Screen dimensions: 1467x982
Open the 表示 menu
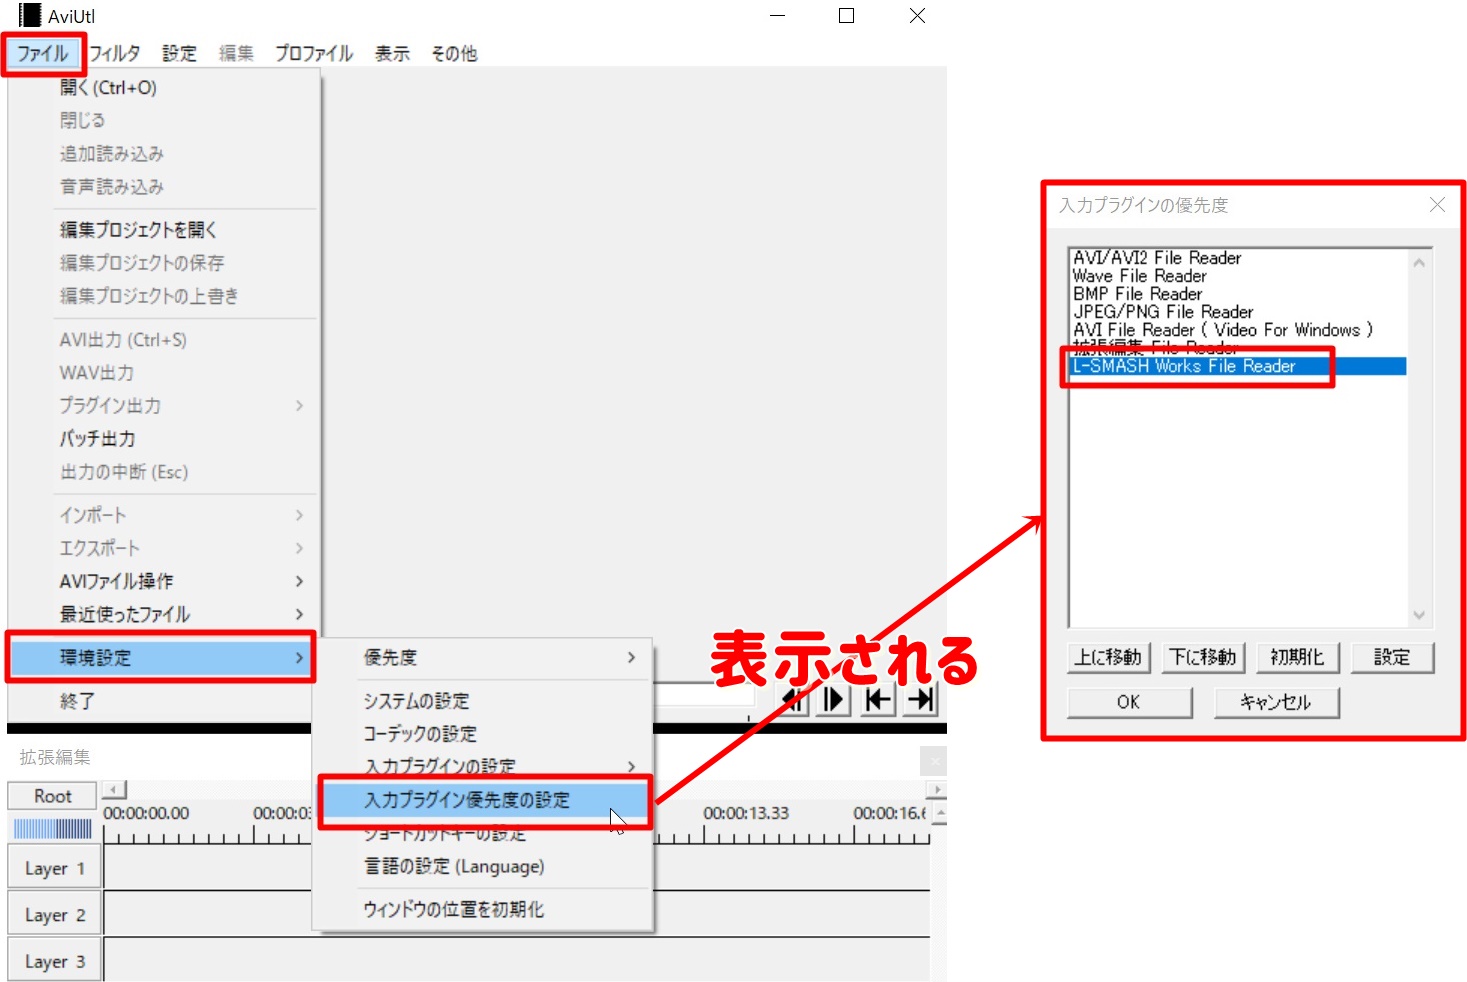pos(392,54)
